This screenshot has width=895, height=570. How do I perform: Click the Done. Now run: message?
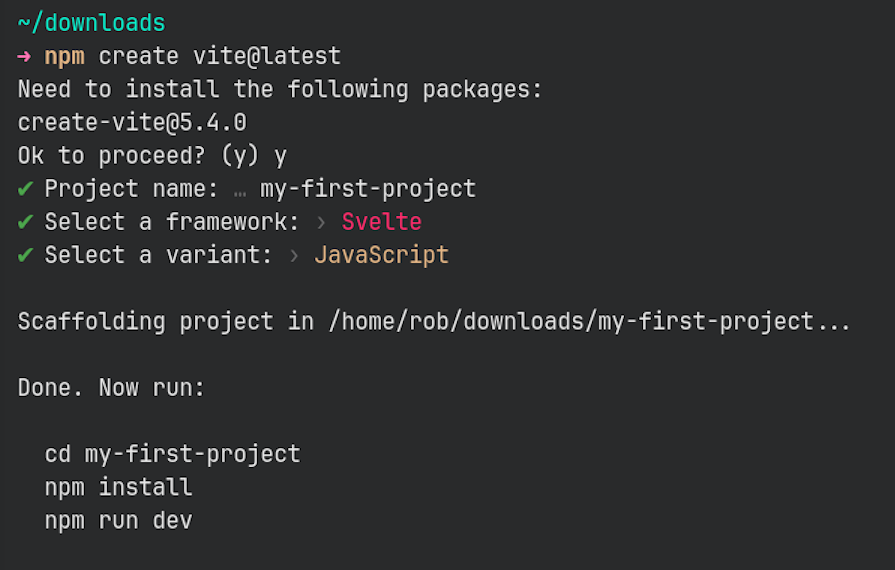coord(111,387)
